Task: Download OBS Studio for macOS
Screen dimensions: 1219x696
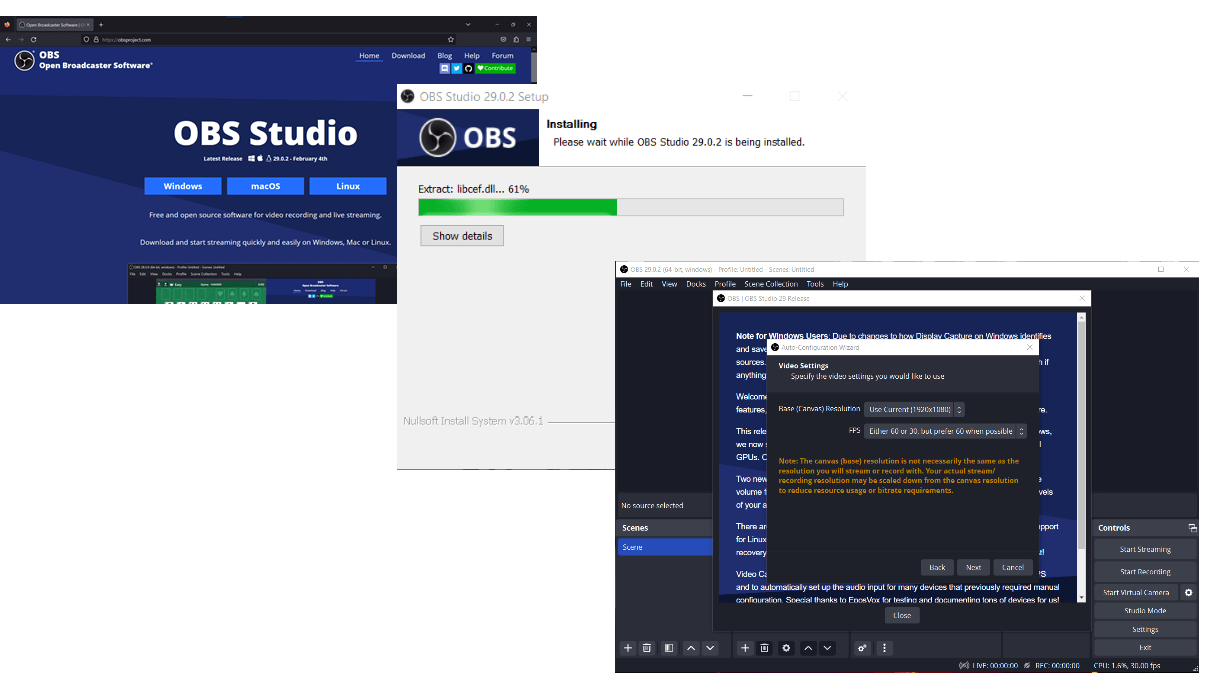Action: pyautogui.click(x=265, y=186)
